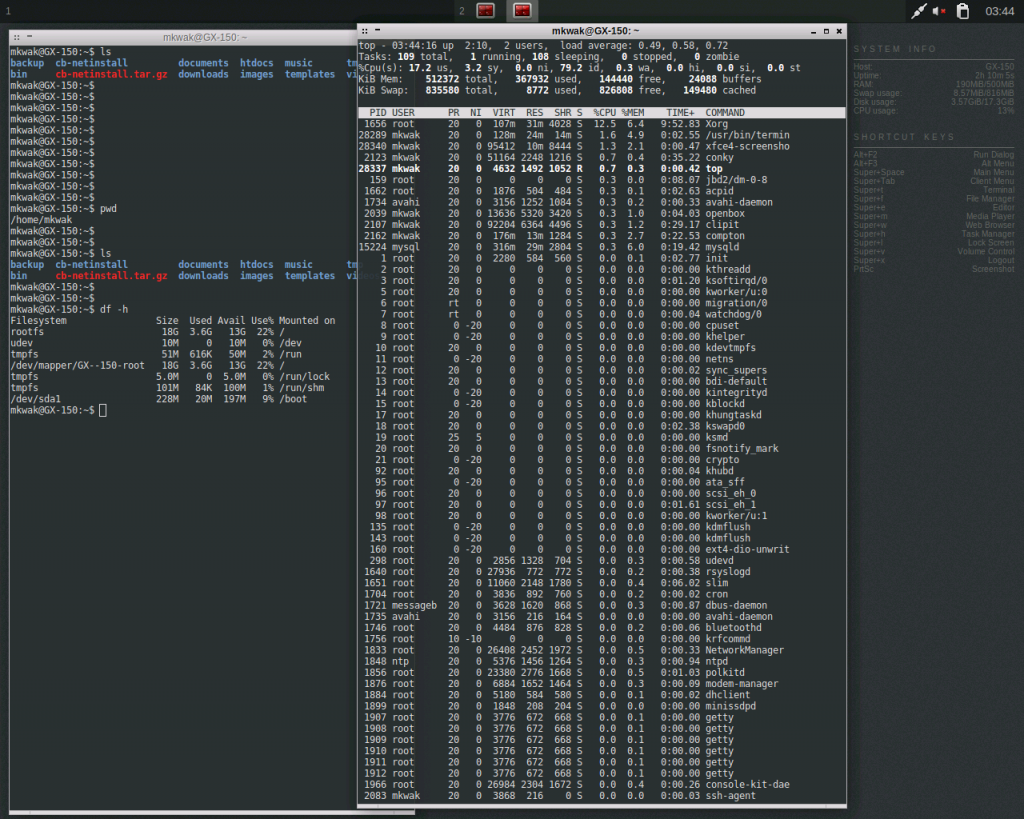The image size is (1024, 819).
Task: Select the "compton" process row
Action: pos(601,236)
